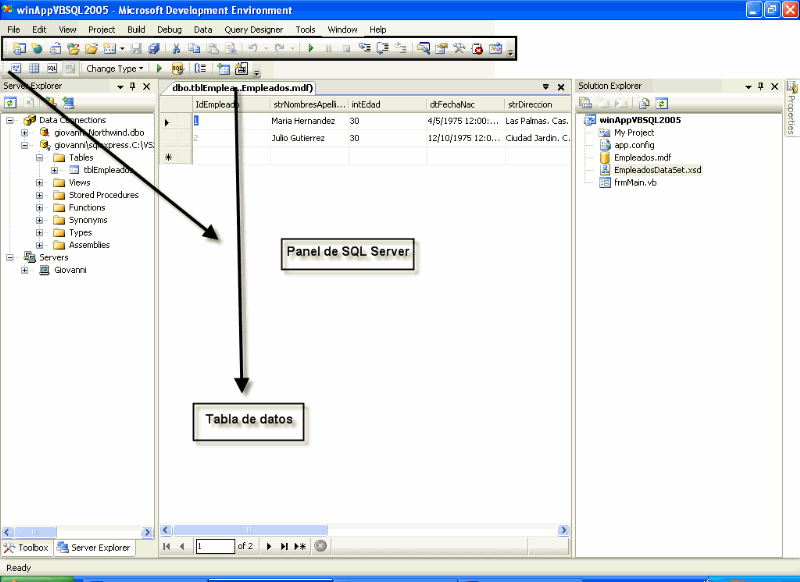Run the query with Execute SQL icon
Image resolution: width=800 pixels, height=582 pixels.
click(159, 68)
